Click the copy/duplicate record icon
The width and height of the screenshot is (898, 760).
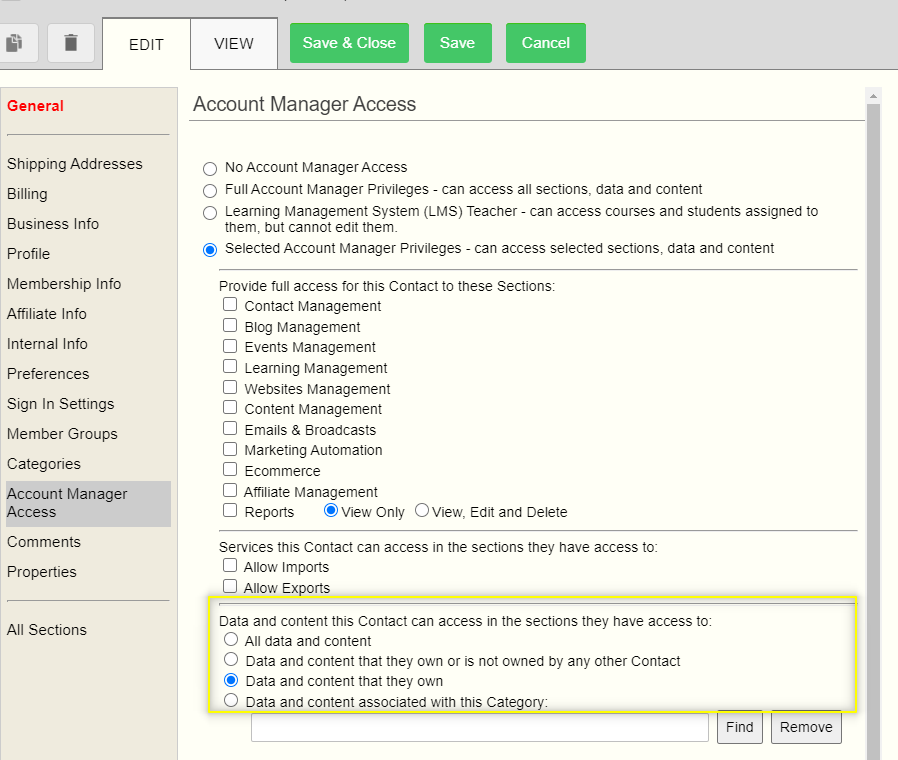point(15,43)
